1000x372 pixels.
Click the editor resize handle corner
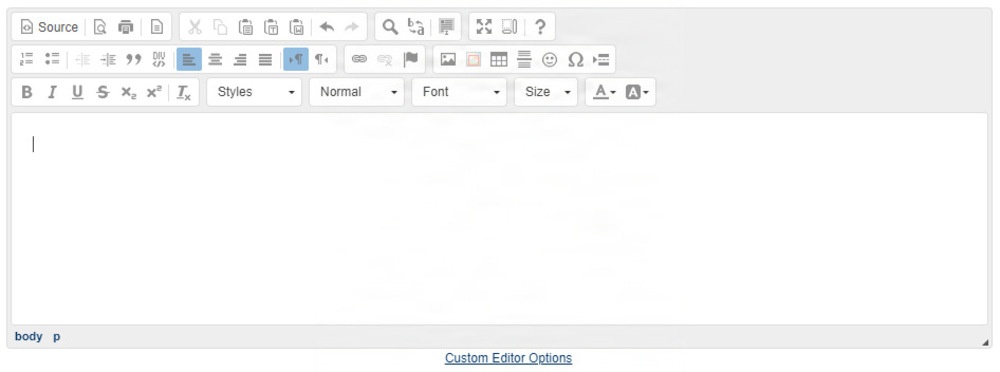985,343
